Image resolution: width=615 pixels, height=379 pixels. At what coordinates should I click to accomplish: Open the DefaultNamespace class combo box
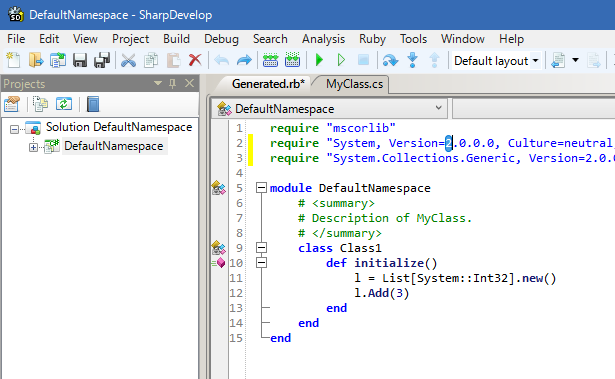(330, 109)
